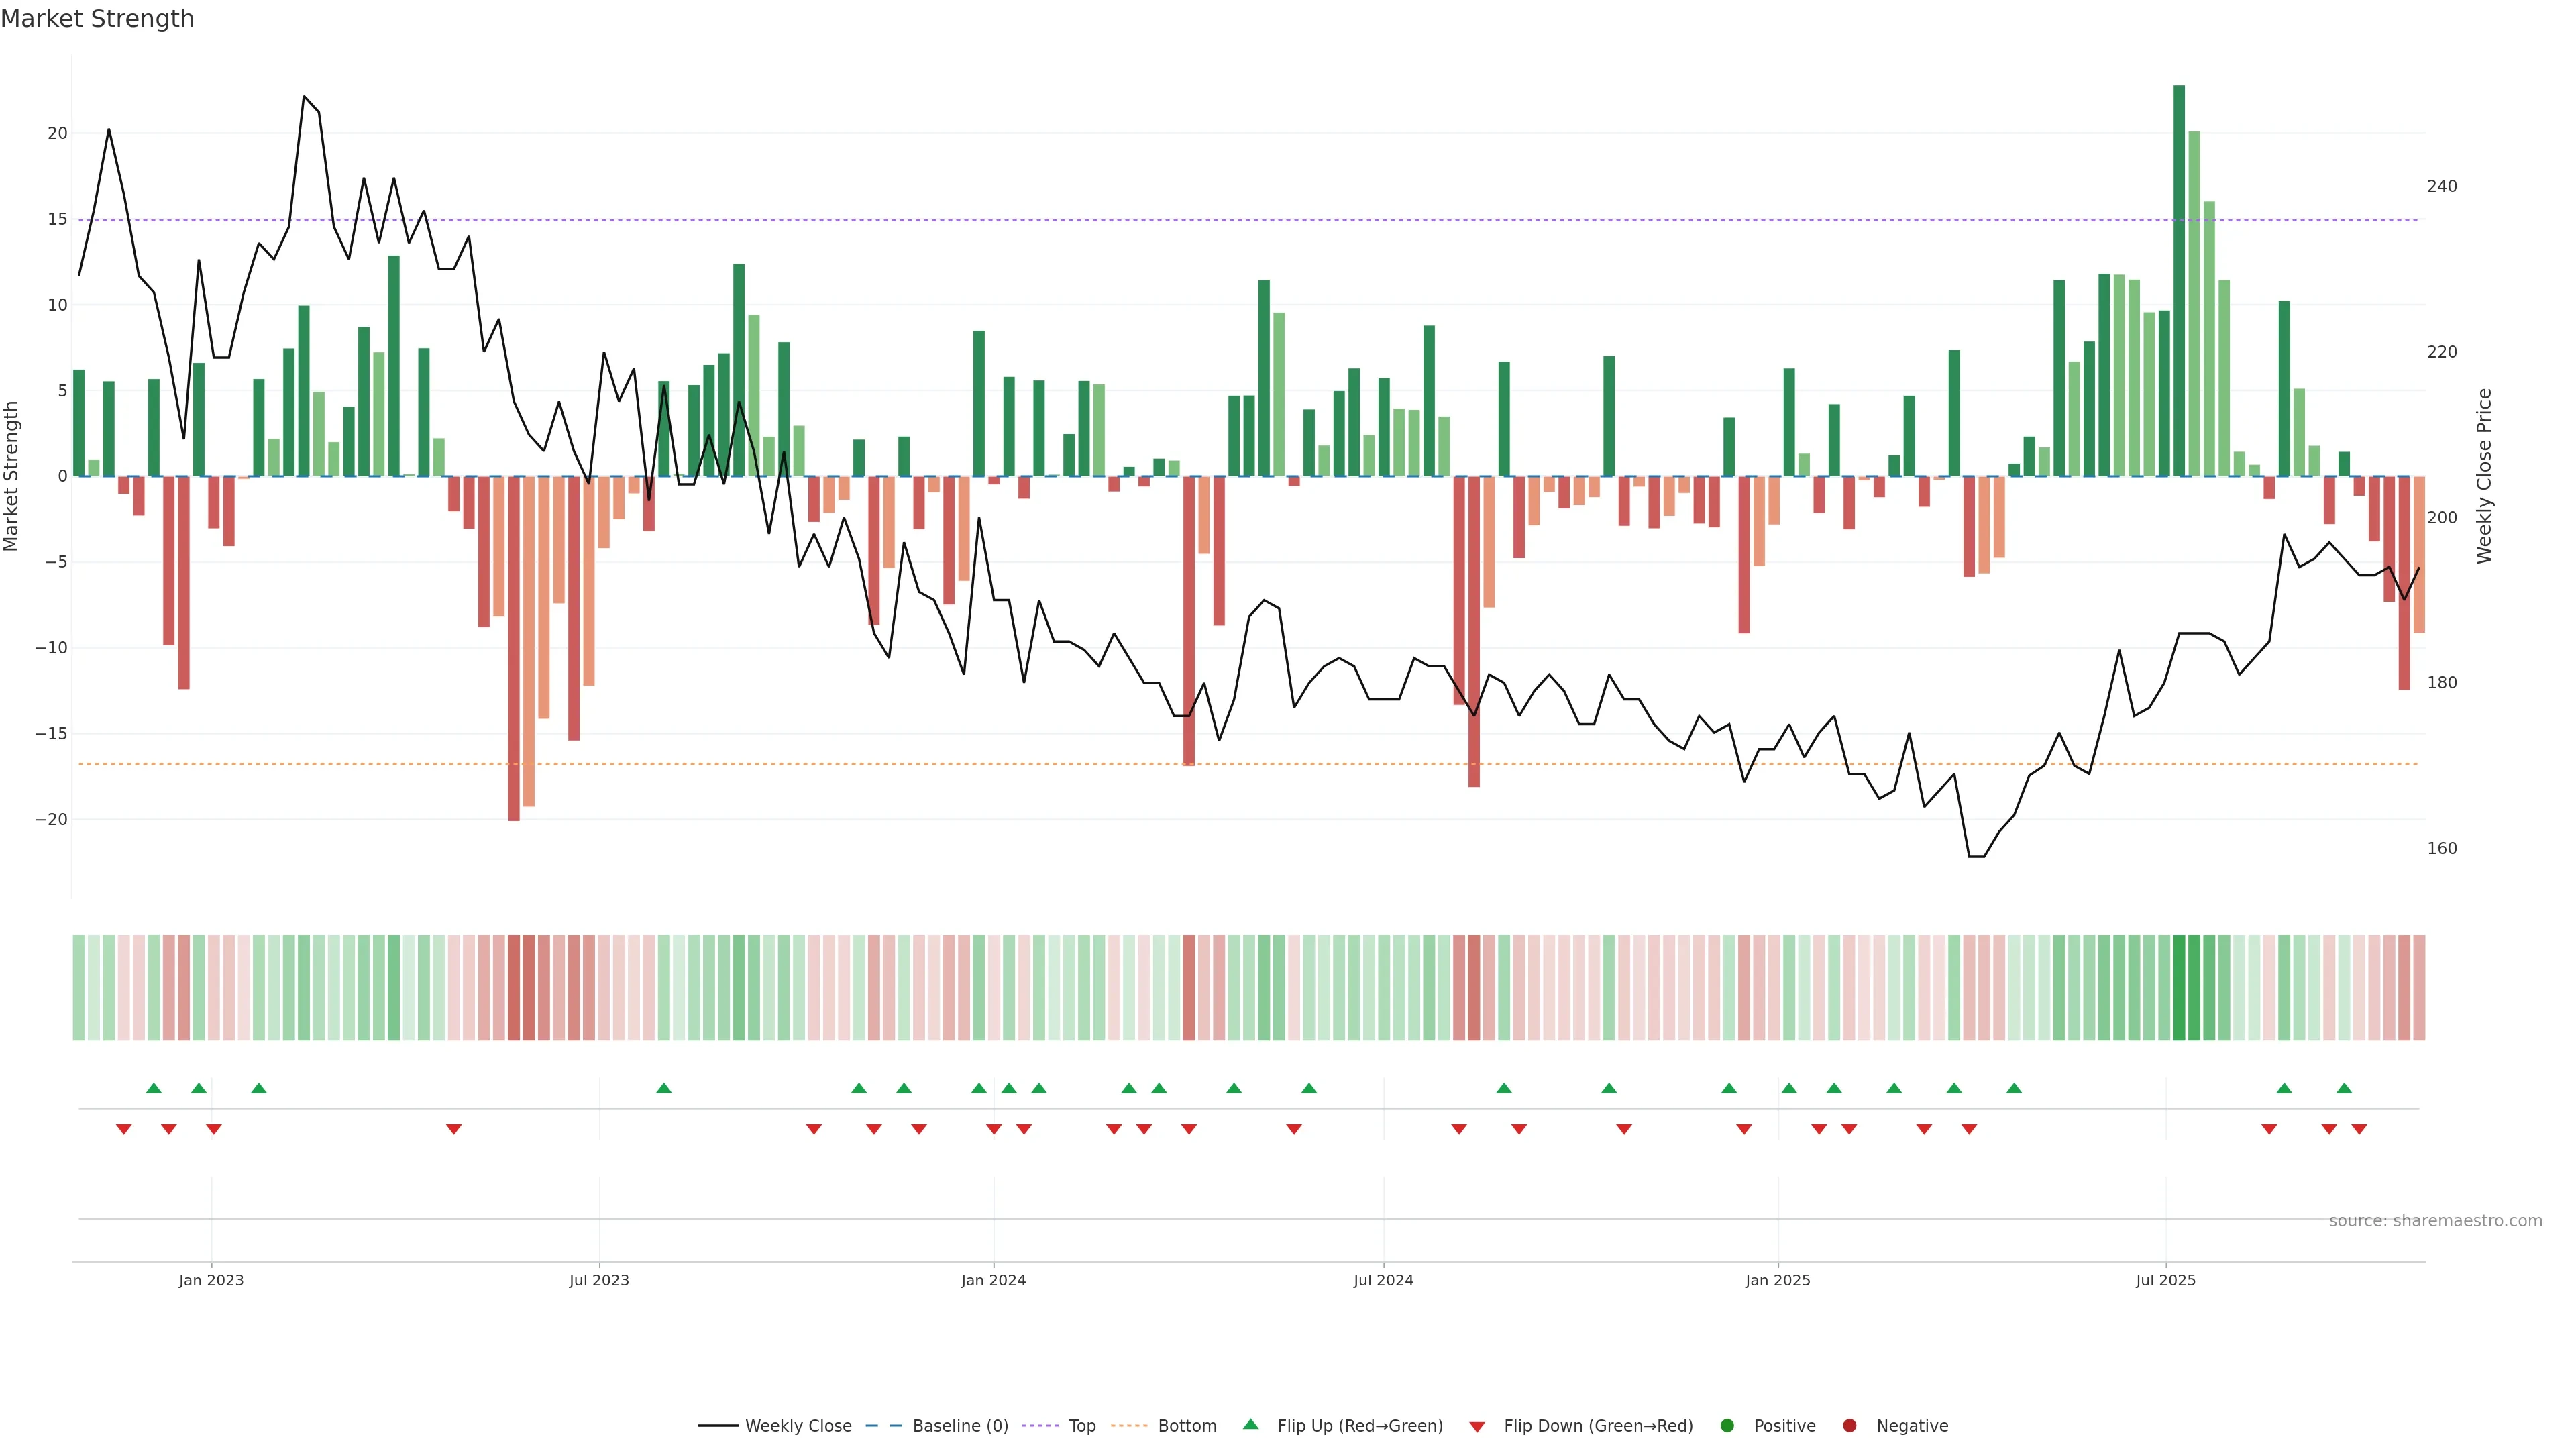Click the Jan 2023 x-axis label
This screenshot has width=2576, height=1449.
point(211,1280)
